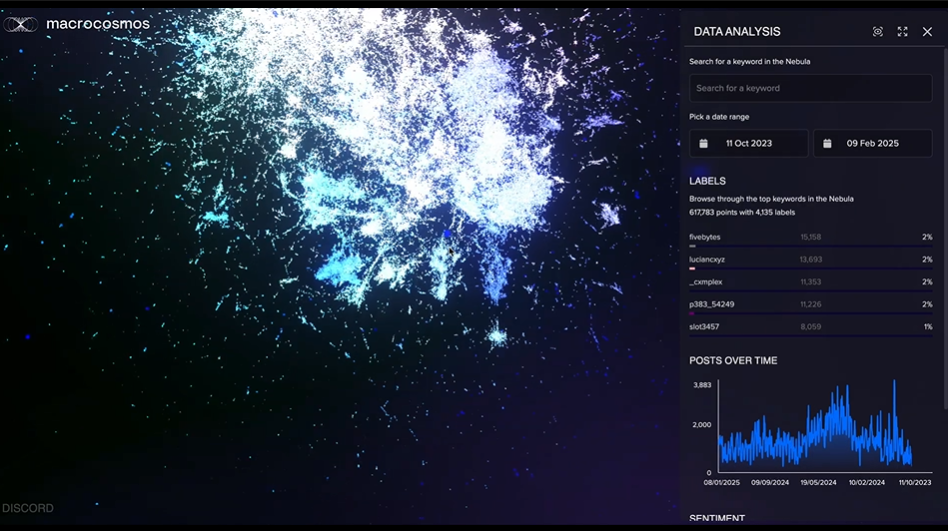Screen dimensions: 948x531
Task: Open the 11 Oct 2023 start date picker
Action: tap(749, 144)
